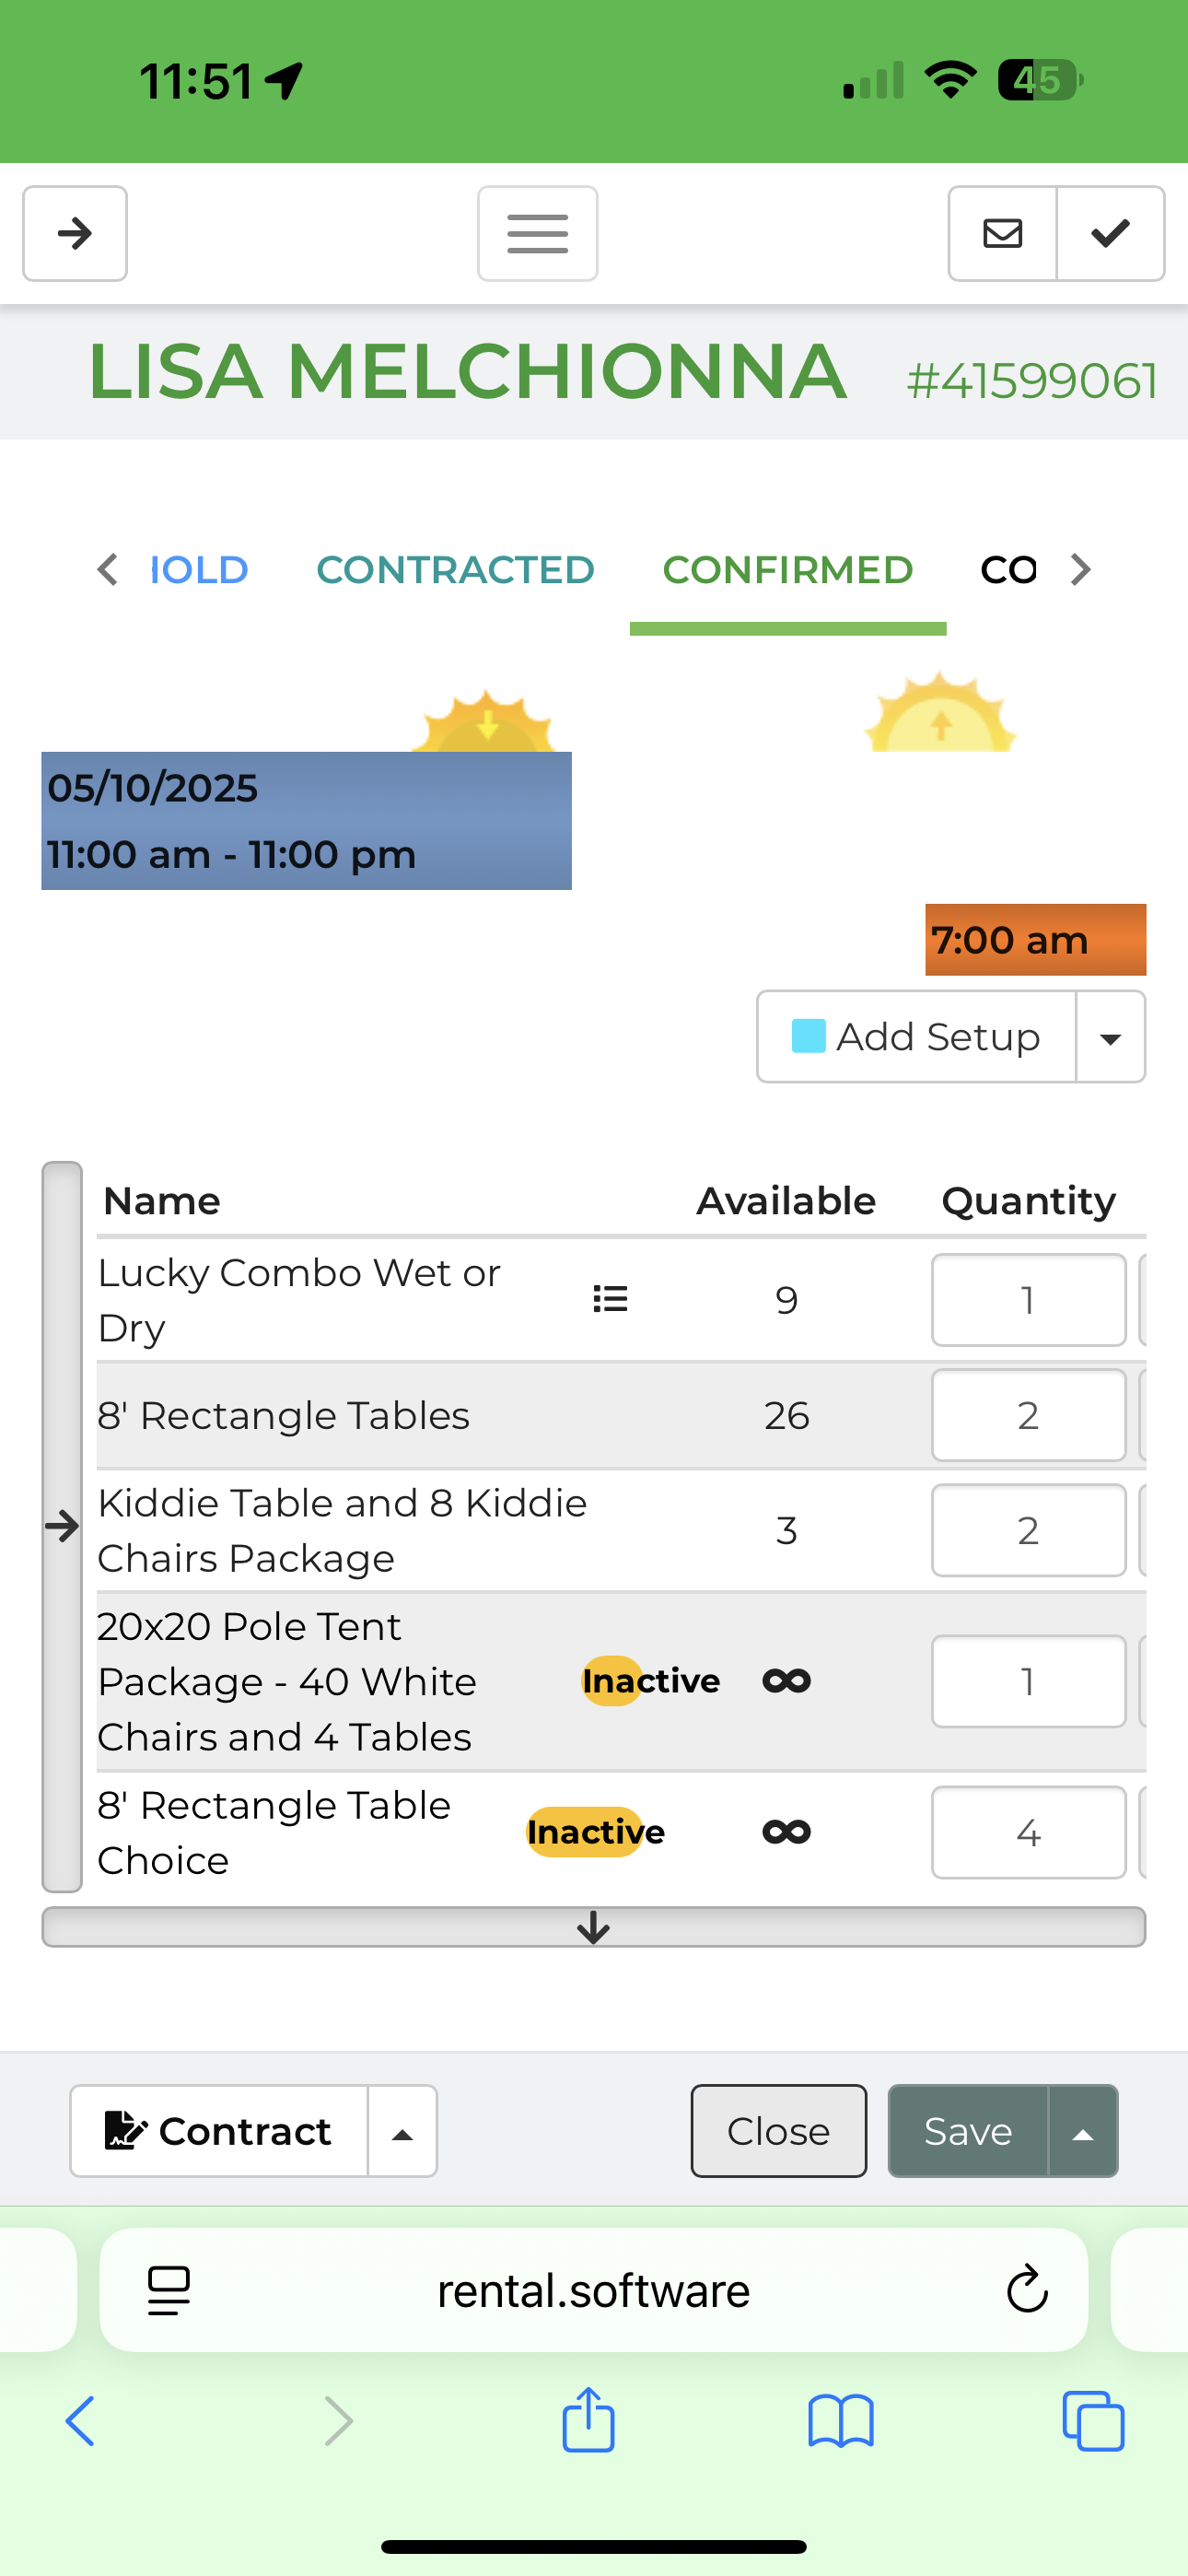This screenshot has width=1188, height=2576.
Task: Open the Contract options caret
Action: [x=402, y=2131]
